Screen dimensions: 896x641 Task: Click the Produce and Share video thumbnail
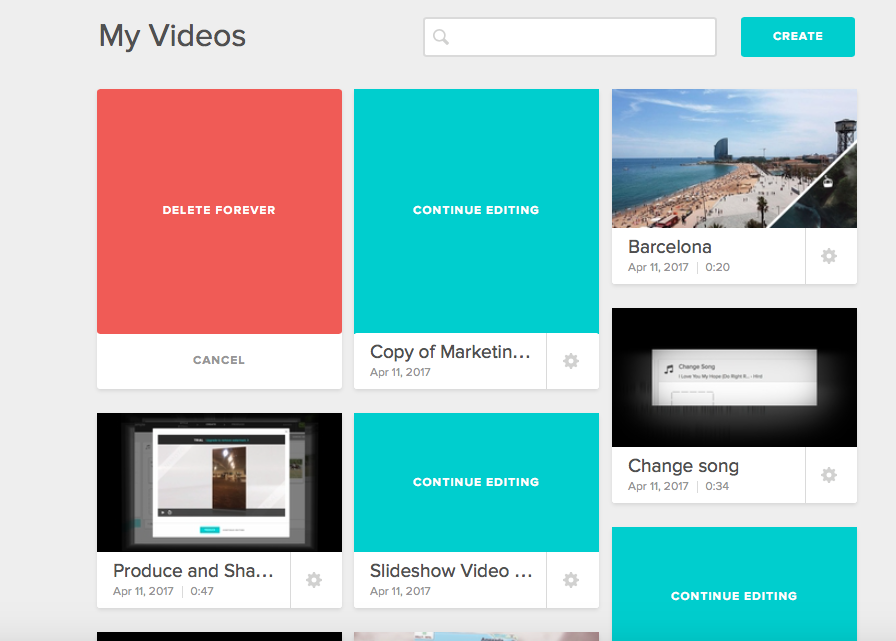click(x=219, y=482)
